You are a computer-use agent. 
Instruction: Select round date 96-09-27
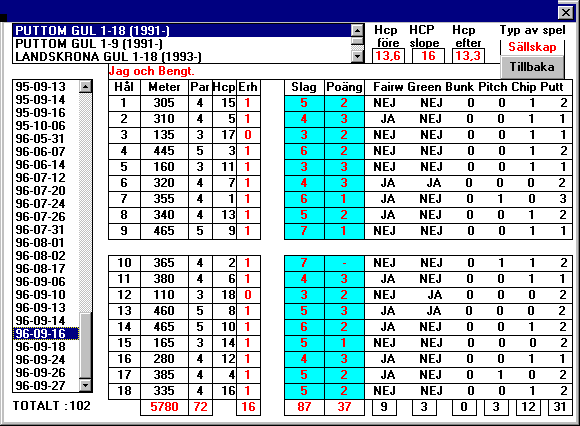tap(46, 385)
